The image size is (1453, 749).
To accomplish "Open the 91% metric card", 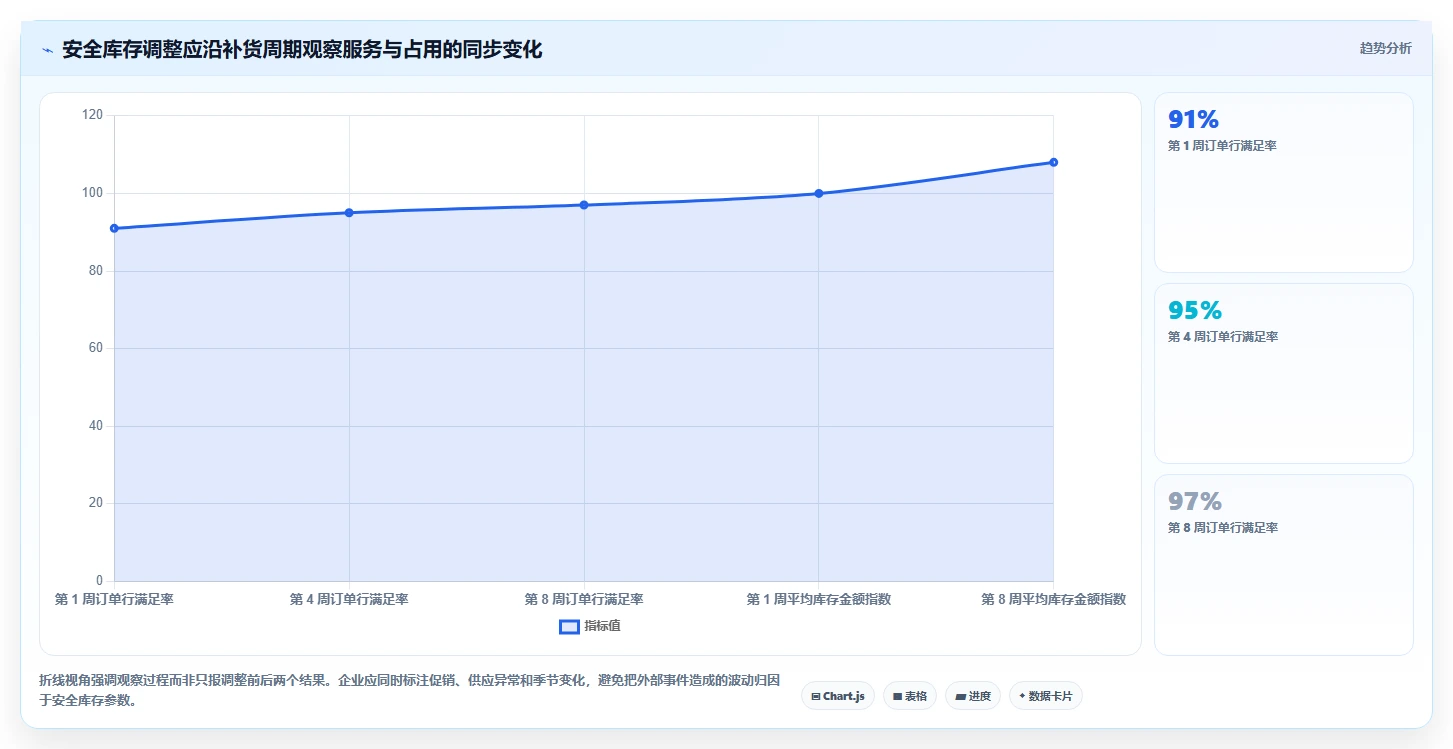I will click(x=1284, y=183).
